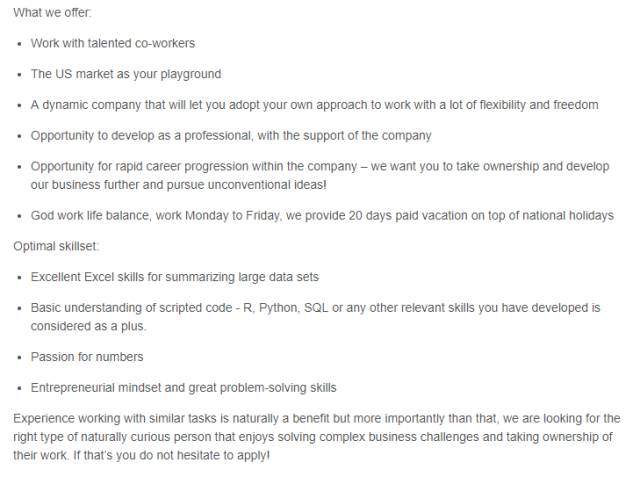
Task: Click the 'What we offer:' heading
Action: [x=52, y=12]
